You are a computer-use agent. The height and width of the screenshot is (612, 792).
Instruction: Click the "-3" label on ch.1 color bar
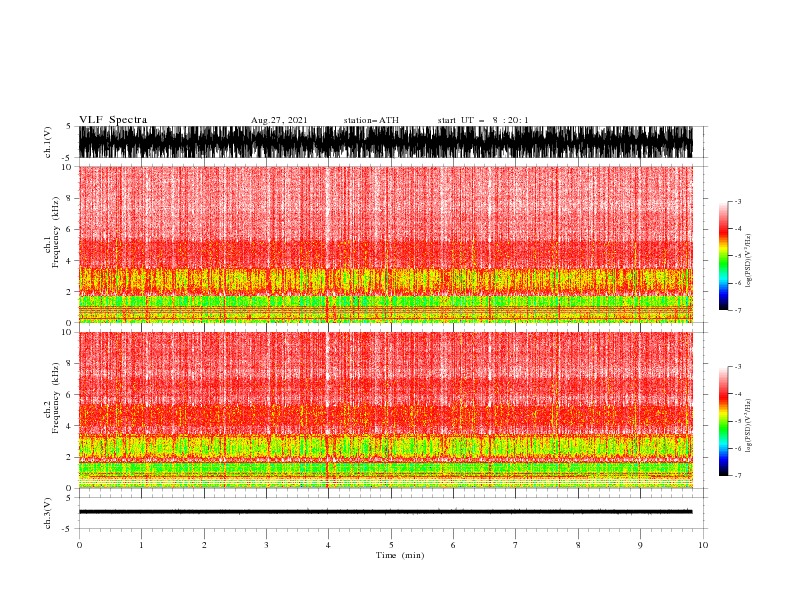click(738, 201)
